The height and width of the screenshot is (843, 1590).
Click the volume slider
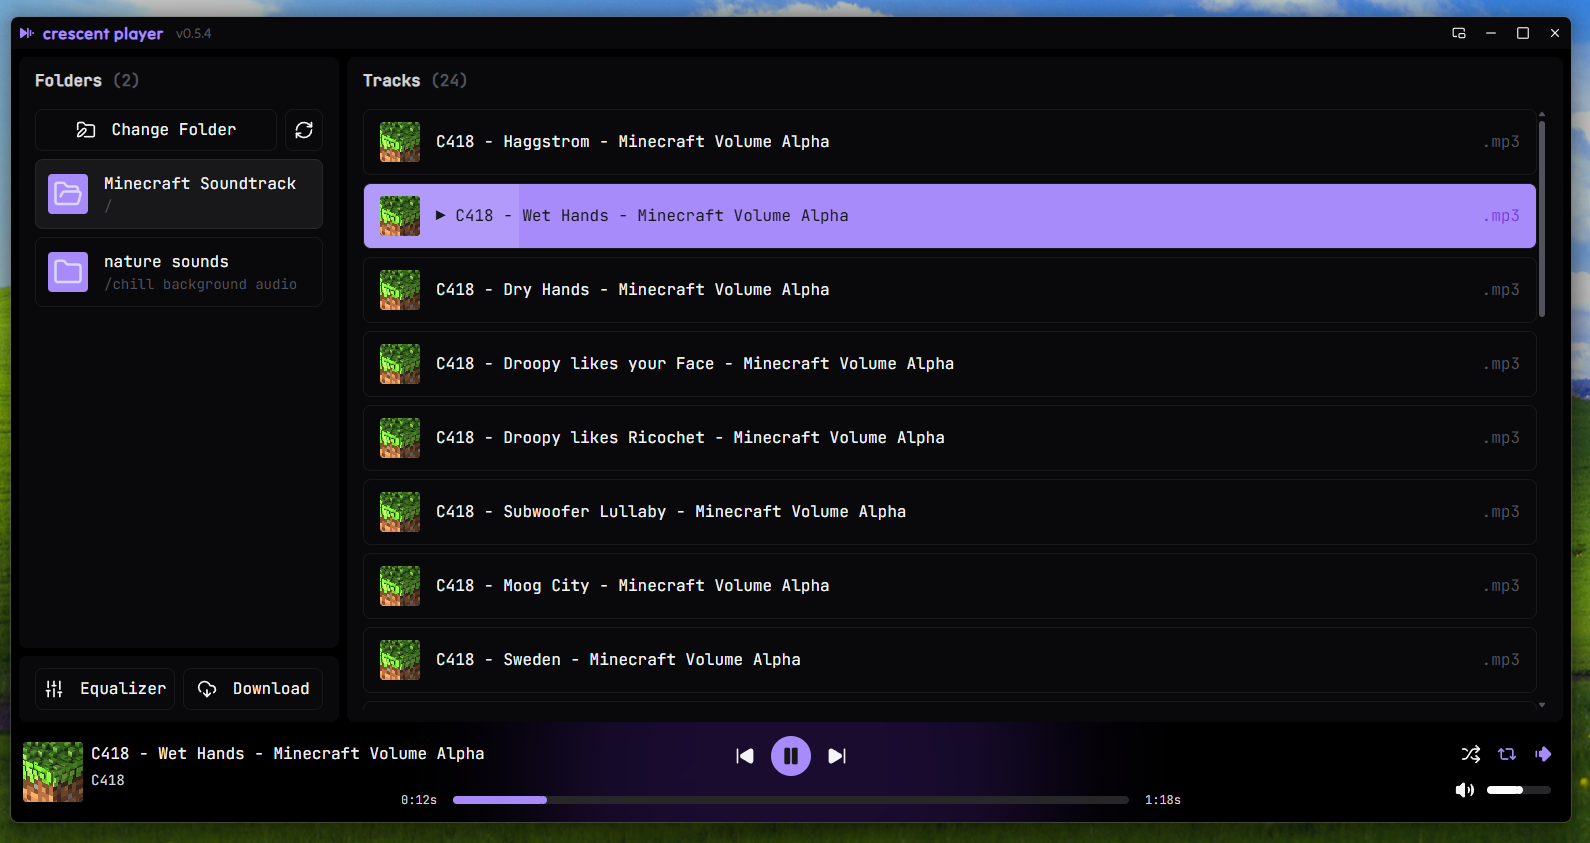1519,790
